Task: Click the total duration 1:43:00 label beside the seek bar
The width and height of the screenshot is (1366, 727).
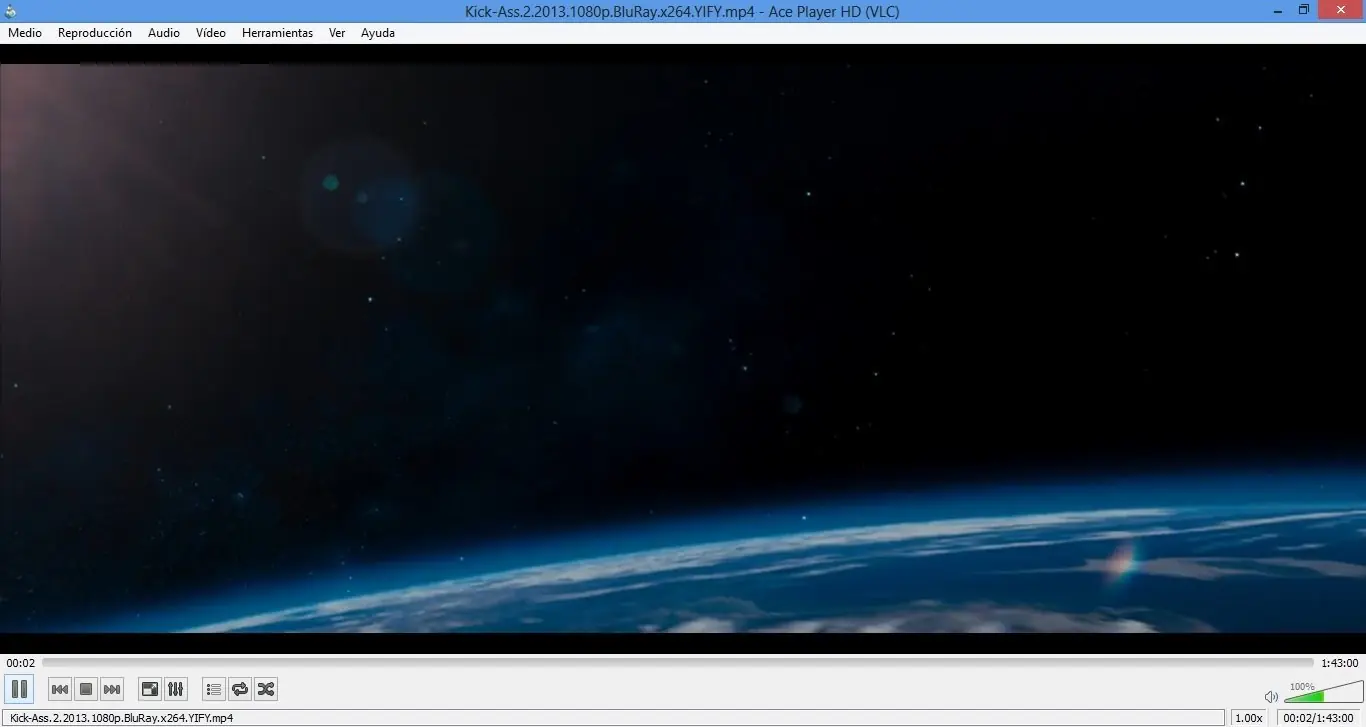Action: click(x=1340, y=663)
